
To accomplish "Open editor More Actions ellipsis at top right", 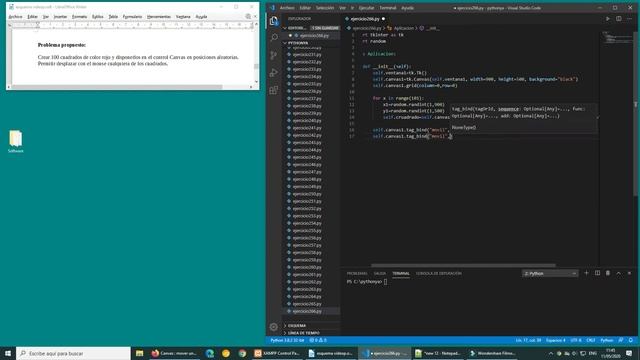I will (629, 19).
